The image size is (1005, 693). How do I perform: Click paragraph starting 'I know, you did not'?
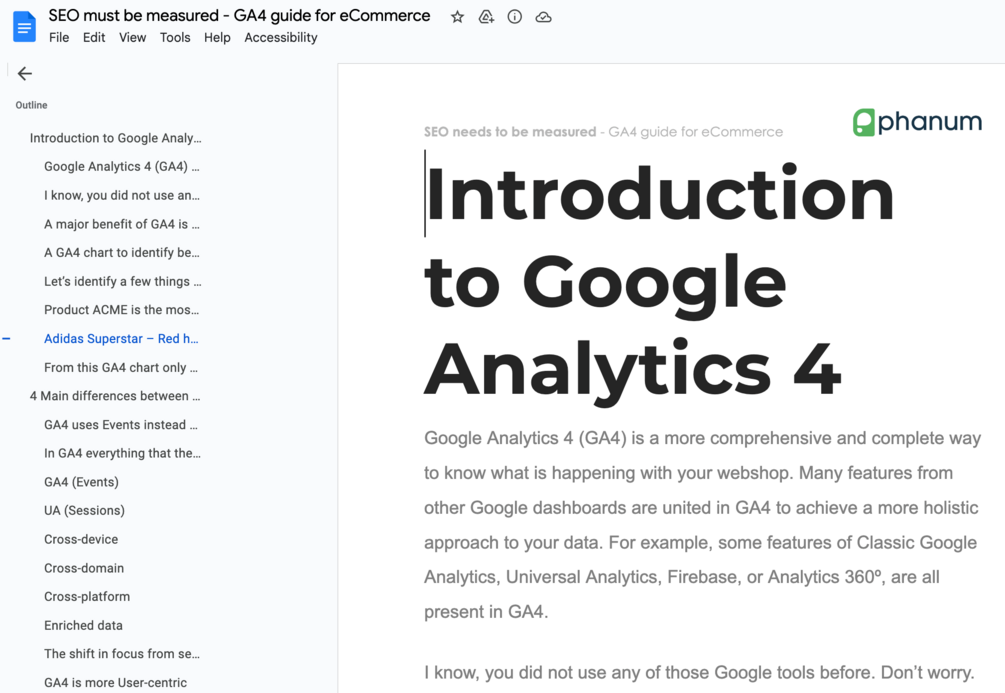tap(699, 673)
